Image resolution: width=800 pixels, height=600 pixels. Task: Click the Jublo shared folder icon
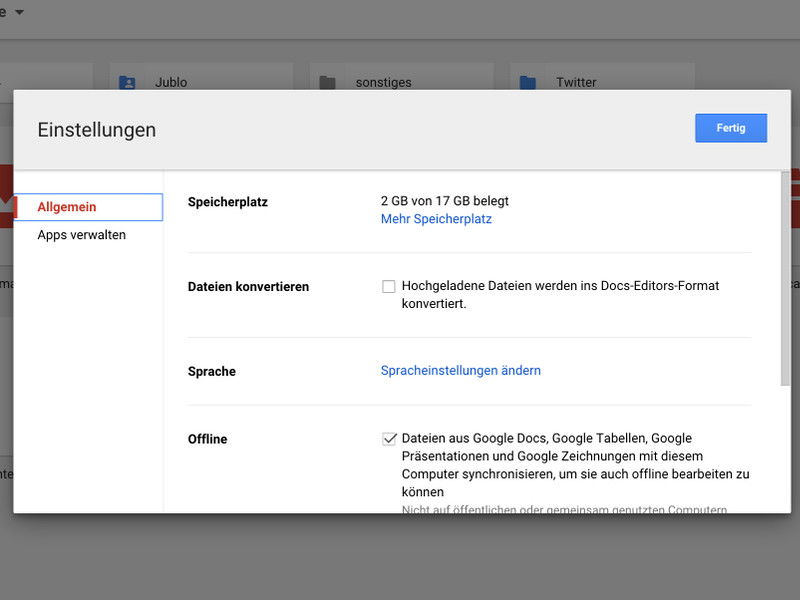coord(127,82)
